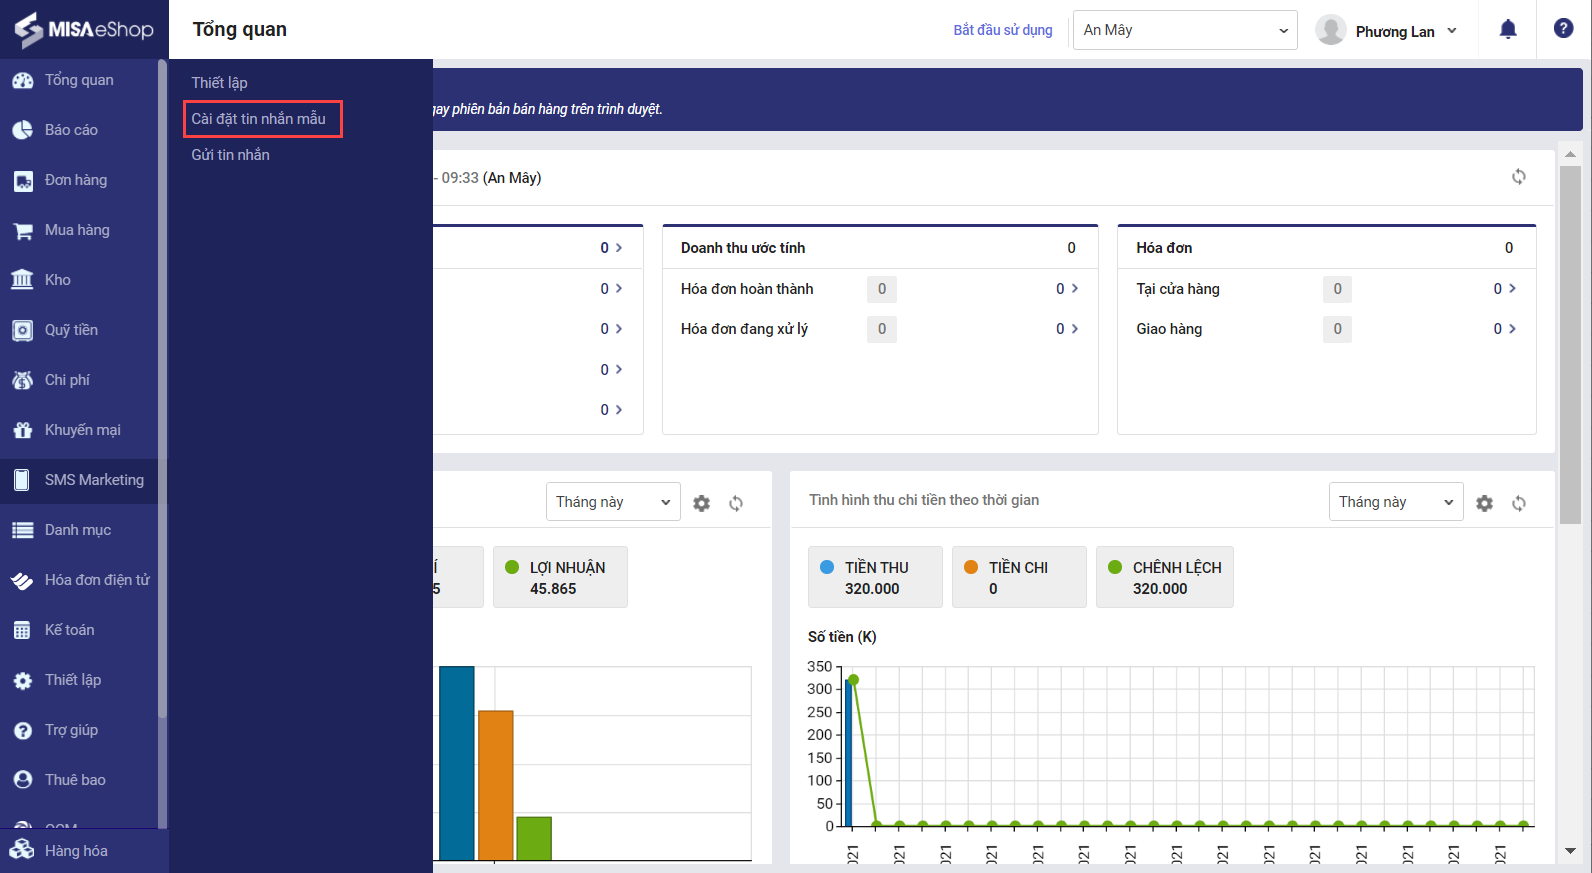Select Cài đặt tin nhắn mẫu
1592x873 pixels.
pos(259,119)
